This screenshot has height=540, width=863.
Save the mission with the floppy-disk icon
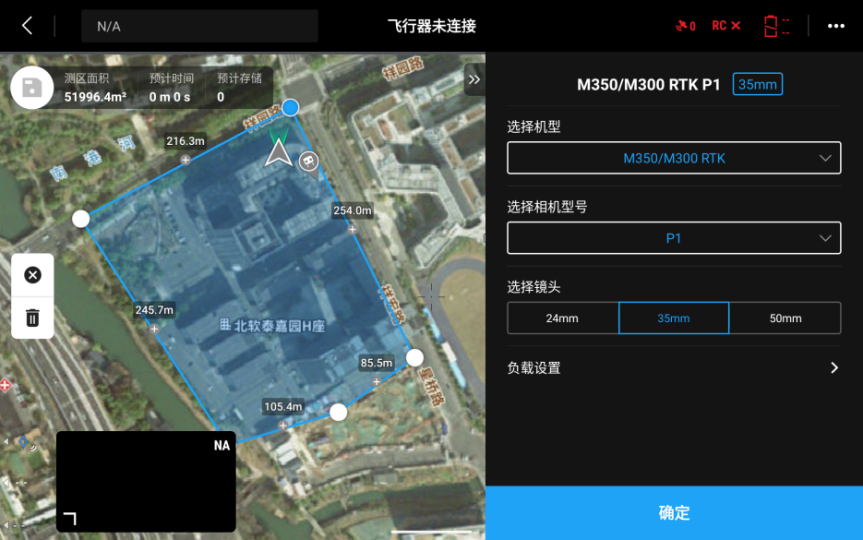(32, 87)
